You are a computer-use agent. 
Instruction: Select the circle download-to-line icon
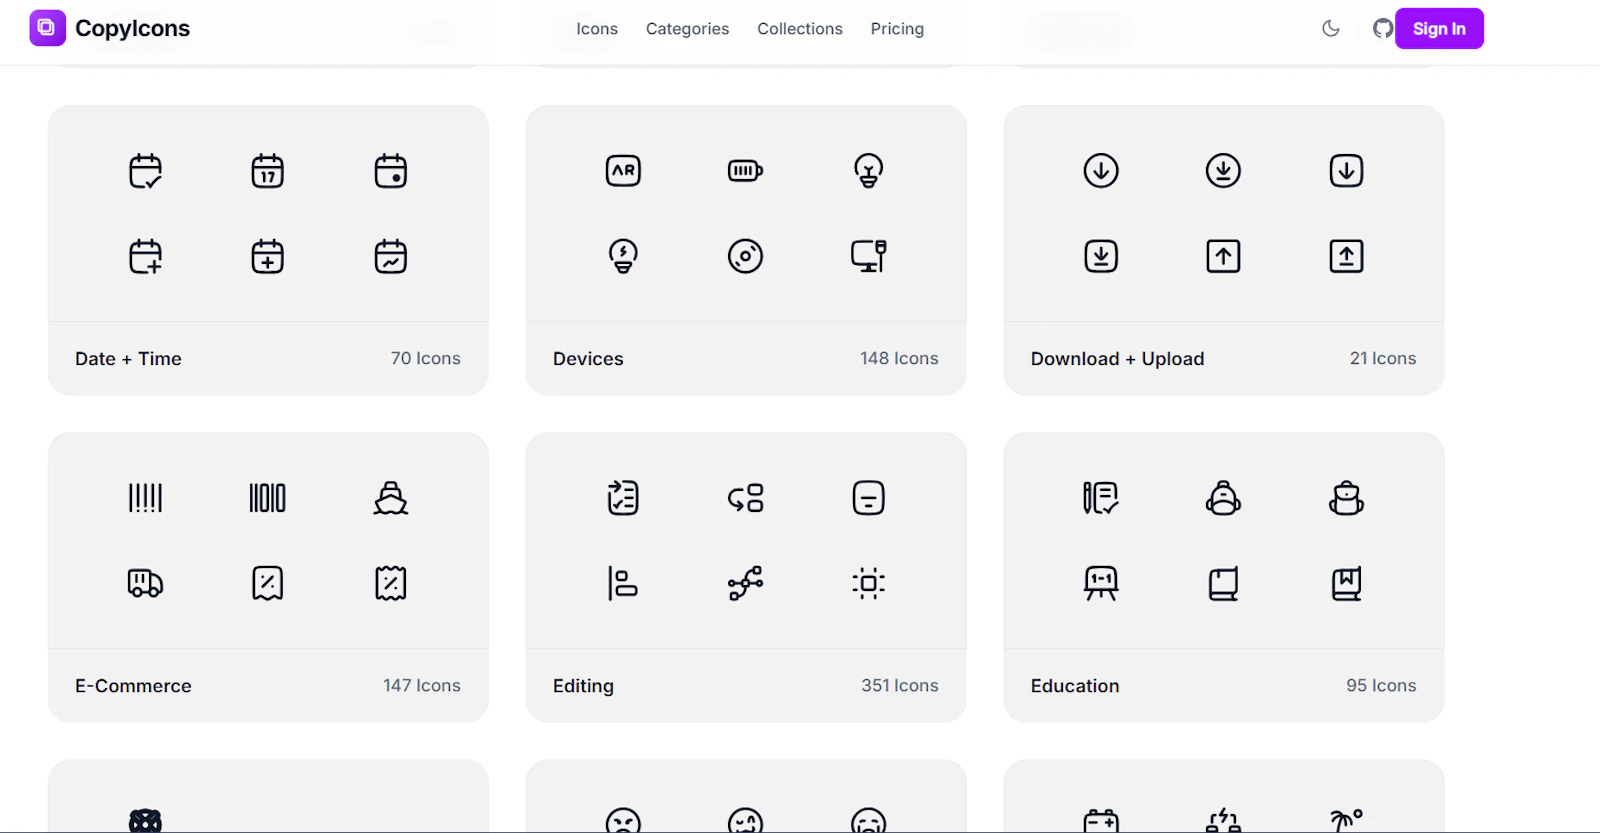[1224, 171]
